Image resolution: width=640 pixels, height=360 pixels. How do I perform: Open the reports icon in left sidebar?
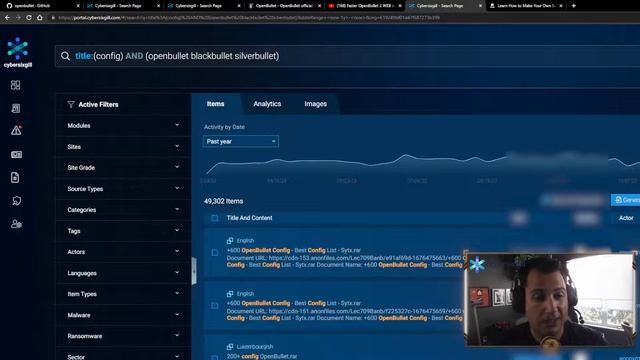click(x=16, y=108)
